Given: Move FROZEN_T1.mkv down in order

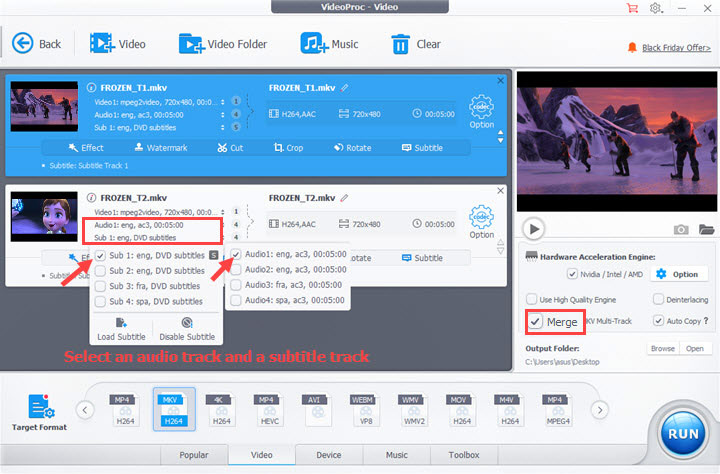Looking at the screenshot, I should 501,141.
